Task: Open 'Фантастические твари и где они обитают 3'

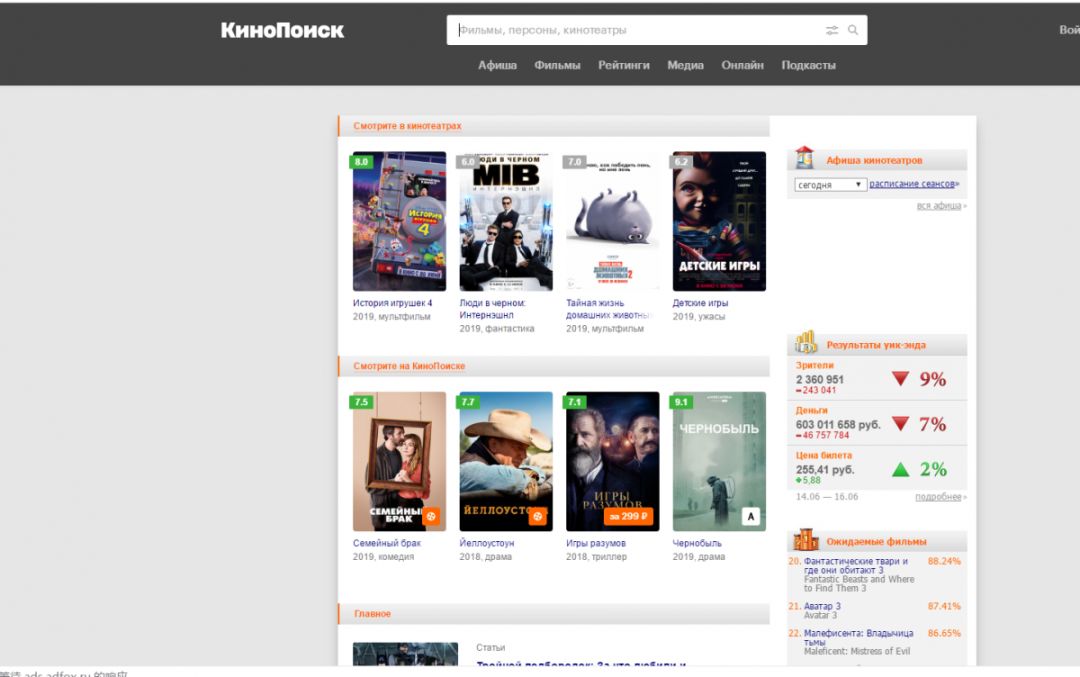Action: pyautogui.click(x=855, y=565)
